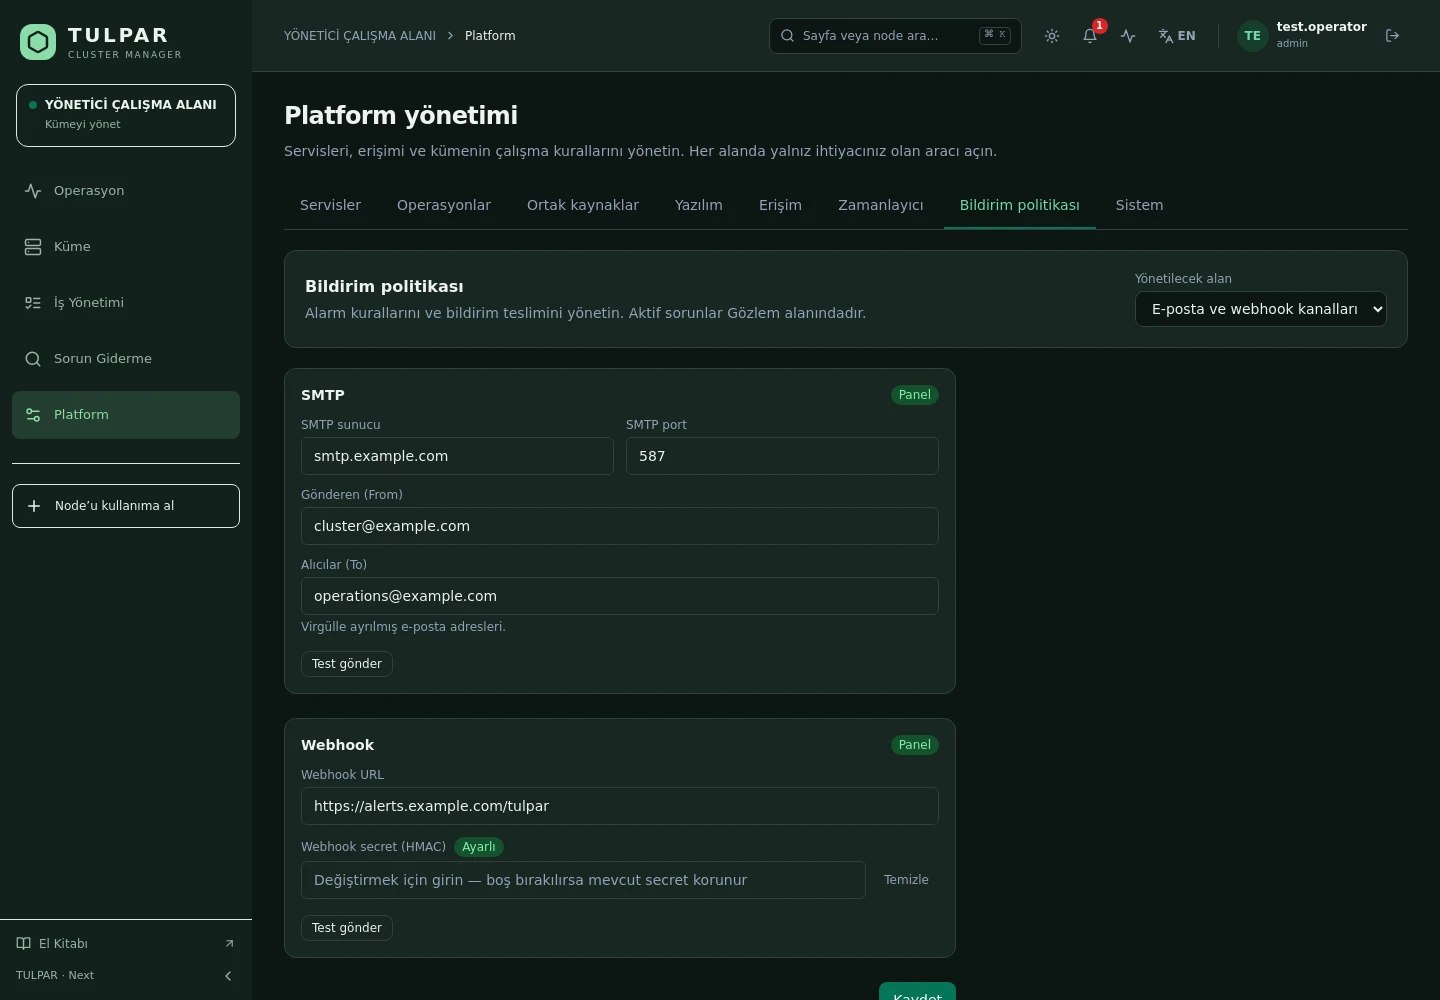
Task: Open Küme sidebar section
Action: click(x=126, y=247)
